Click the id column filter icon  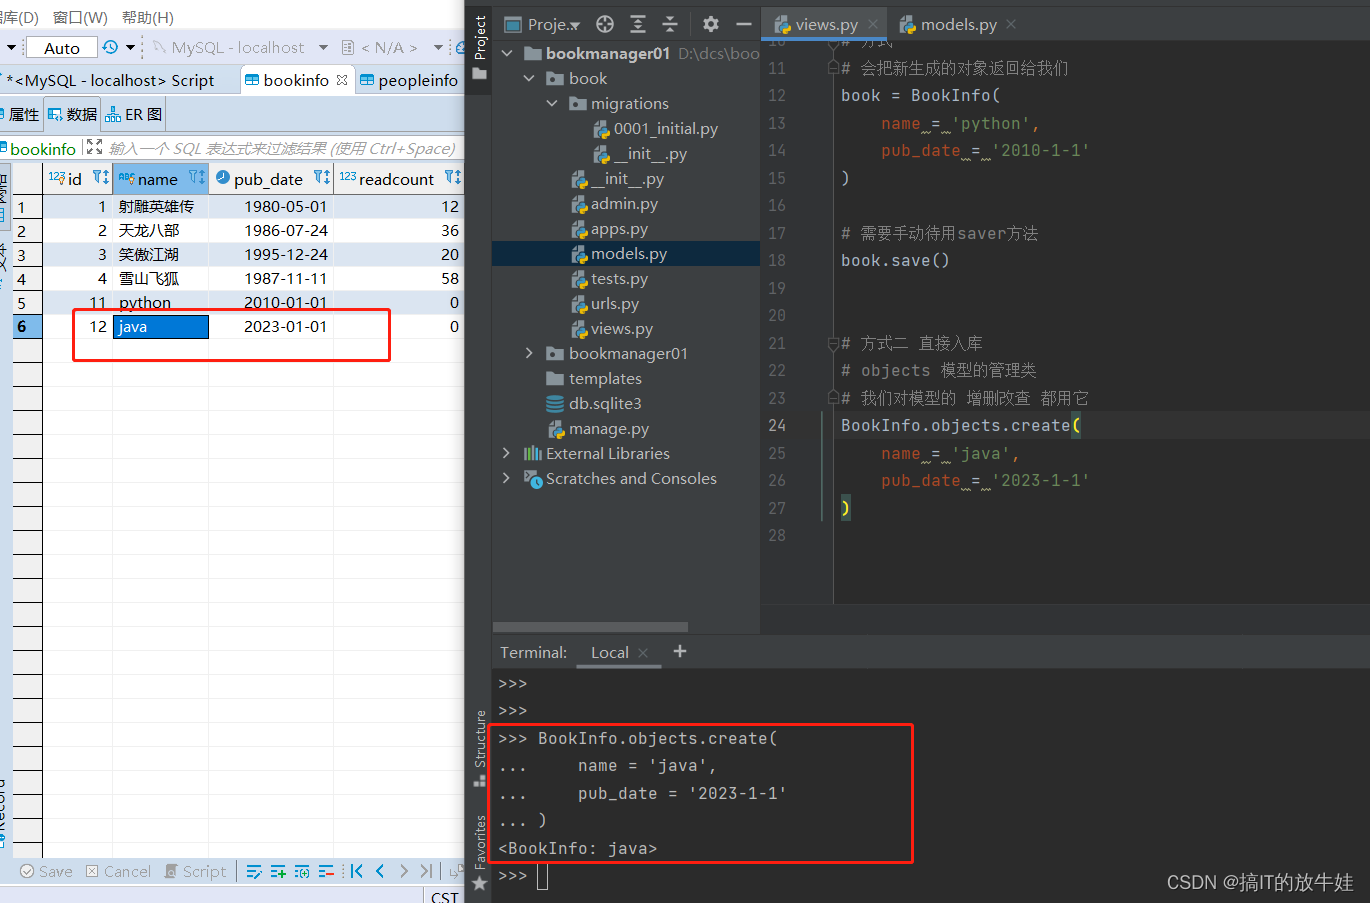[100, 178]
